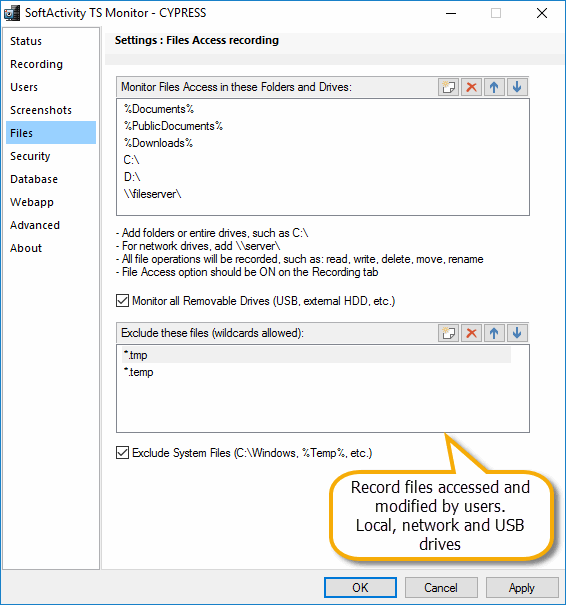Click the OK button
Viewport: 566px width, 605px height.
pos(360,588)
